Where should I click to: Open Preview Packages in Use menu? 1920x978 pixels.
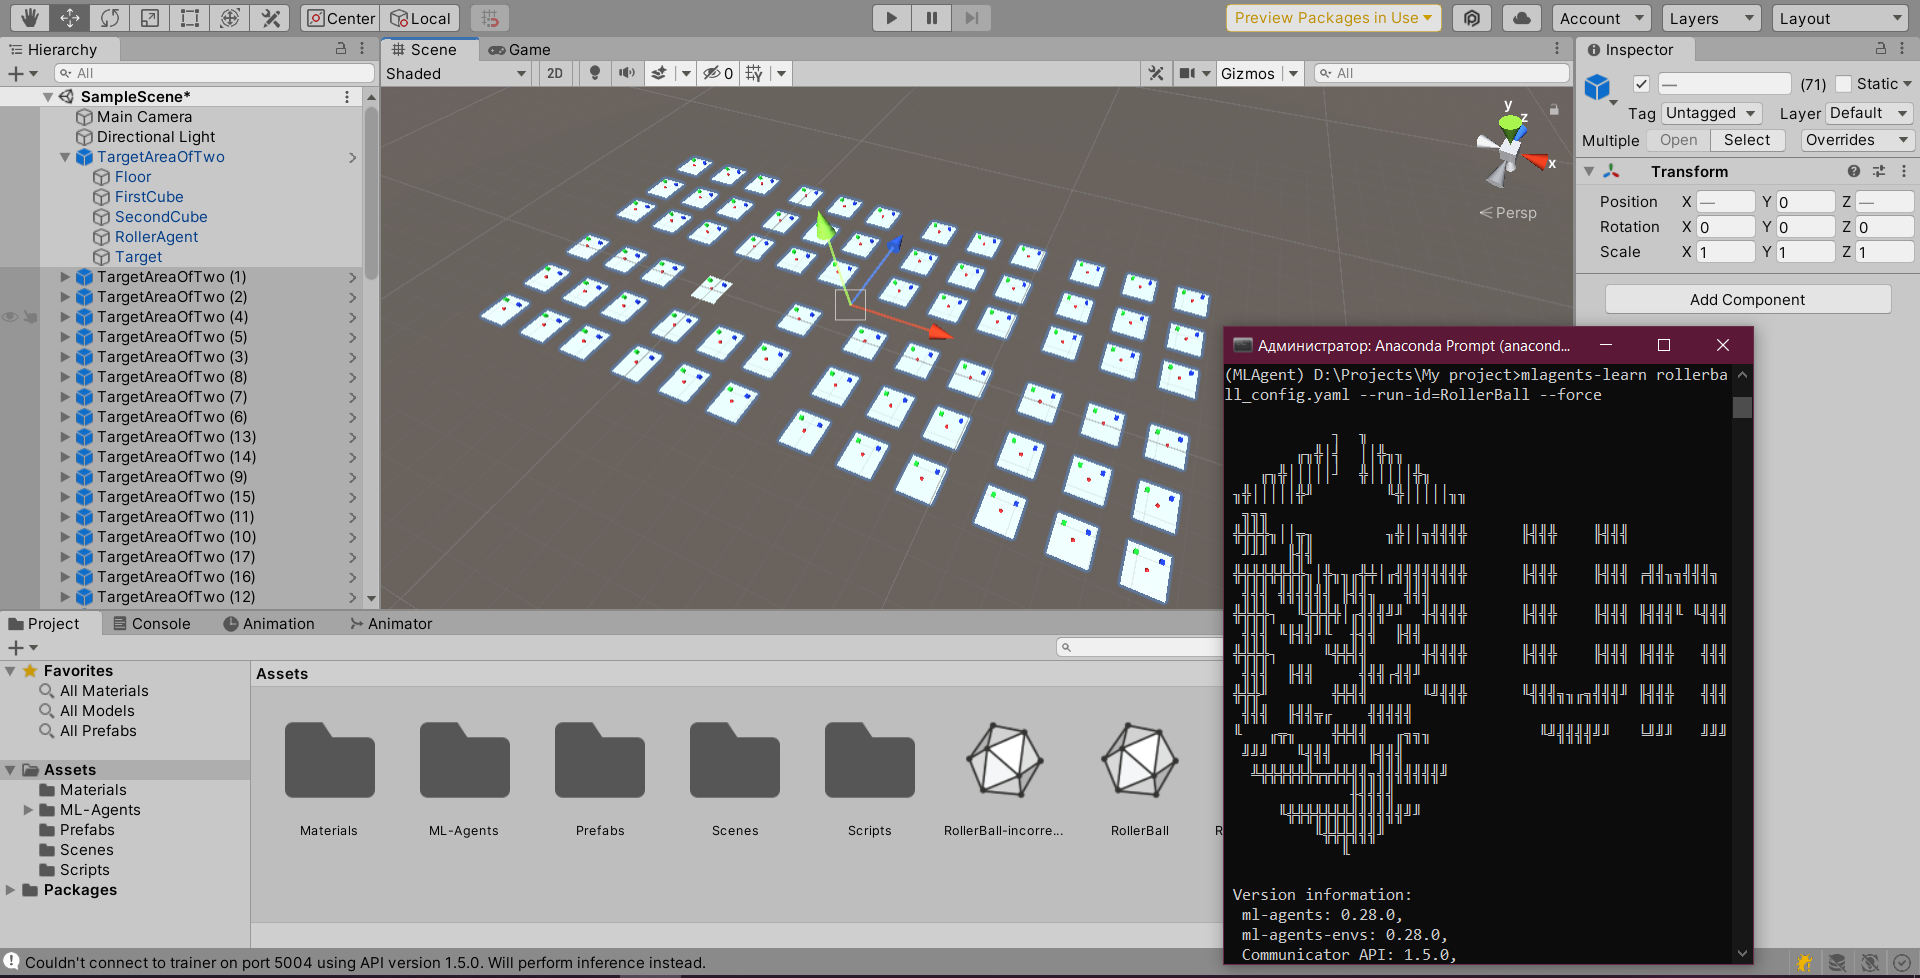click(x=1333, y=18)
